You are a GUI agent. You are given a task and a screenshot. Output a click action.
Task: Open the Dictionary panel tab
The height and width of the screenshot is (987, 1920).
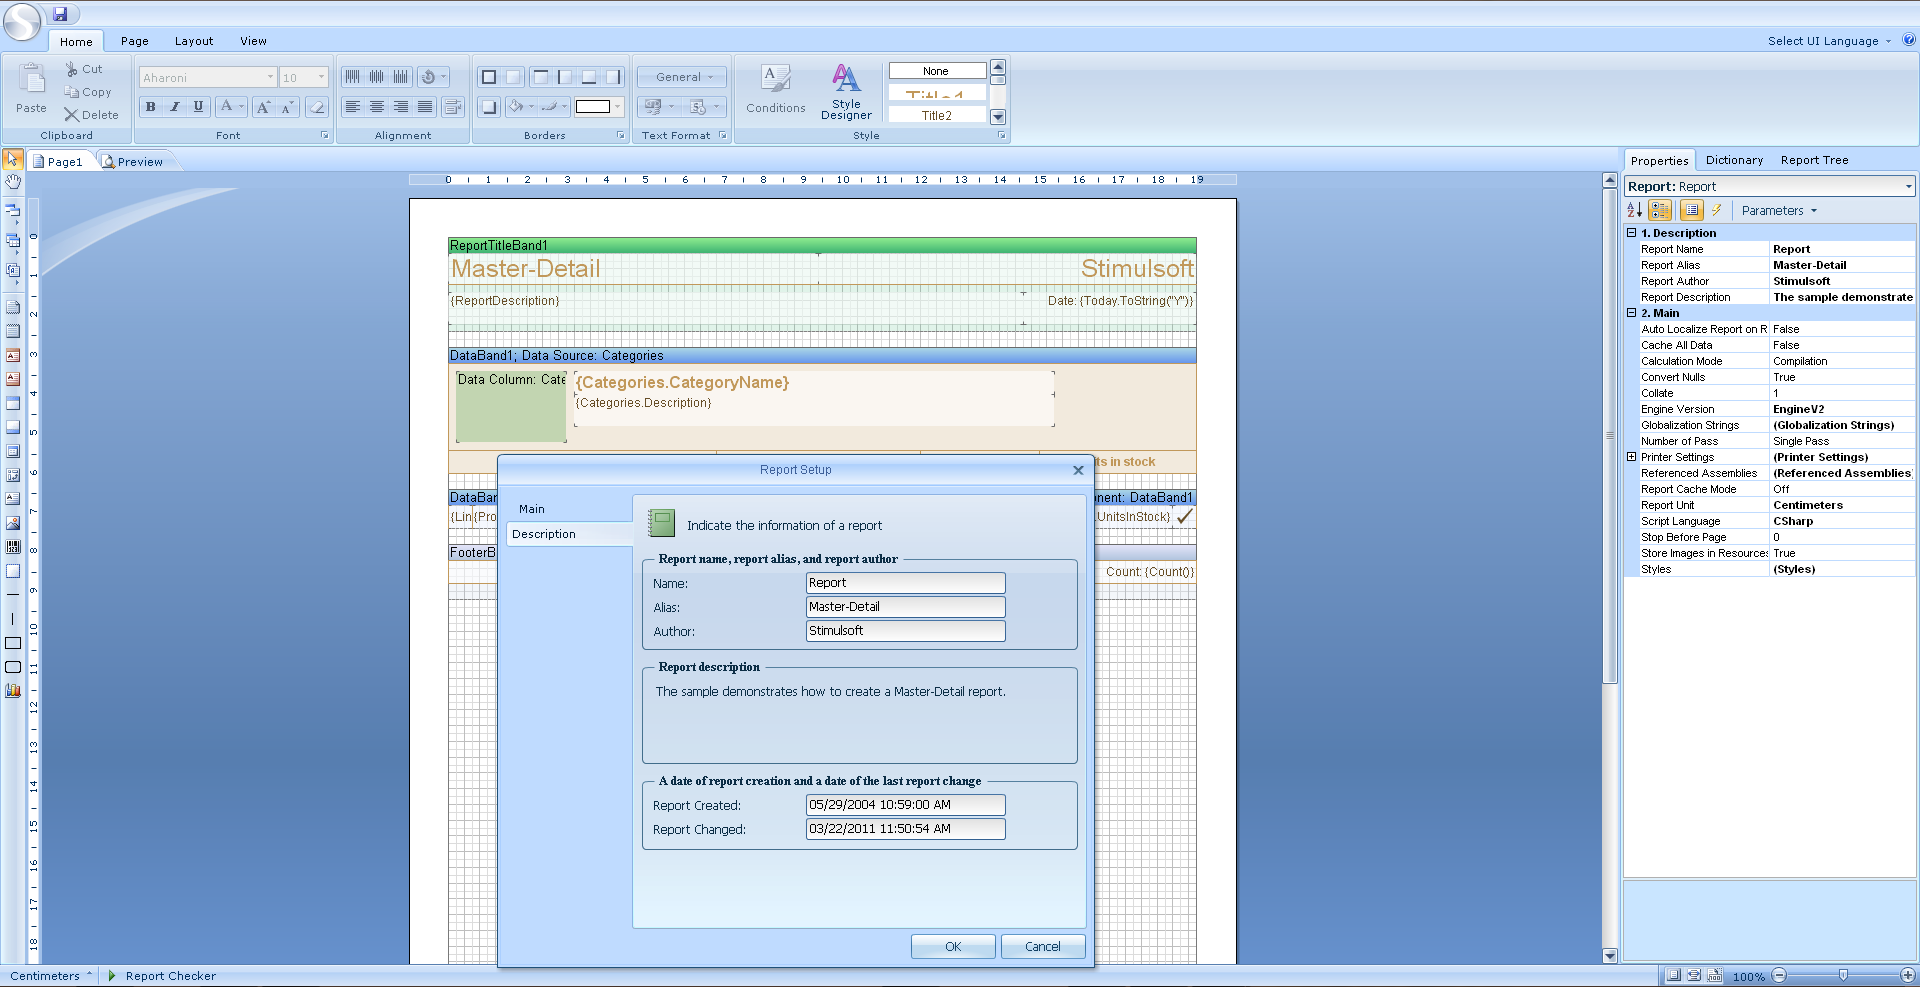[x=1734, y=160]
